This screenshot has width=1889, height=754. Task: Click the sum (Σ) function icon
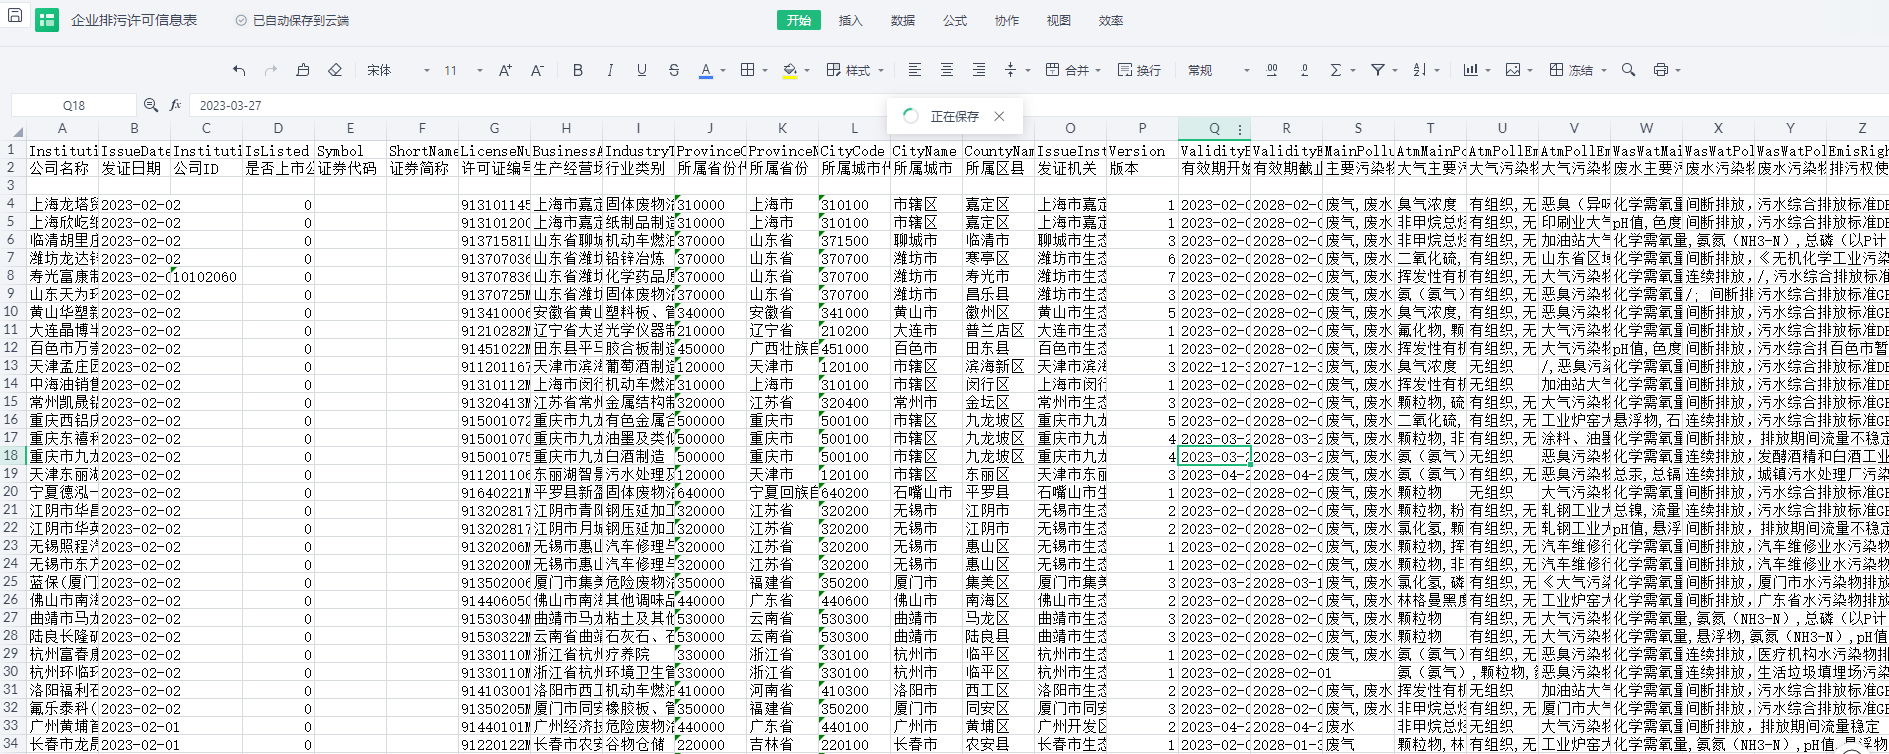tap(1335, 70)
